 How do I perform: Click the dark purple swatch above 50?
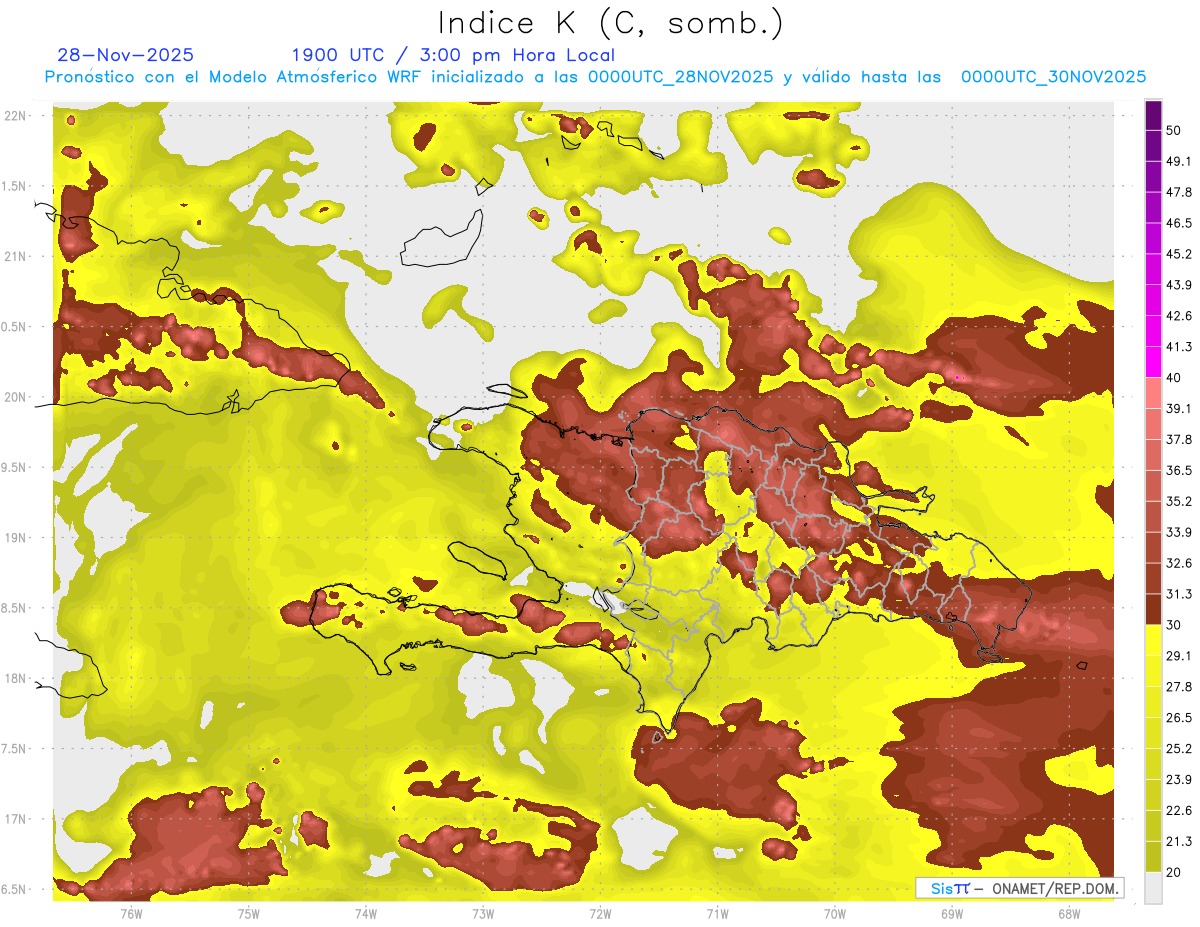(x=1153, y=116)
